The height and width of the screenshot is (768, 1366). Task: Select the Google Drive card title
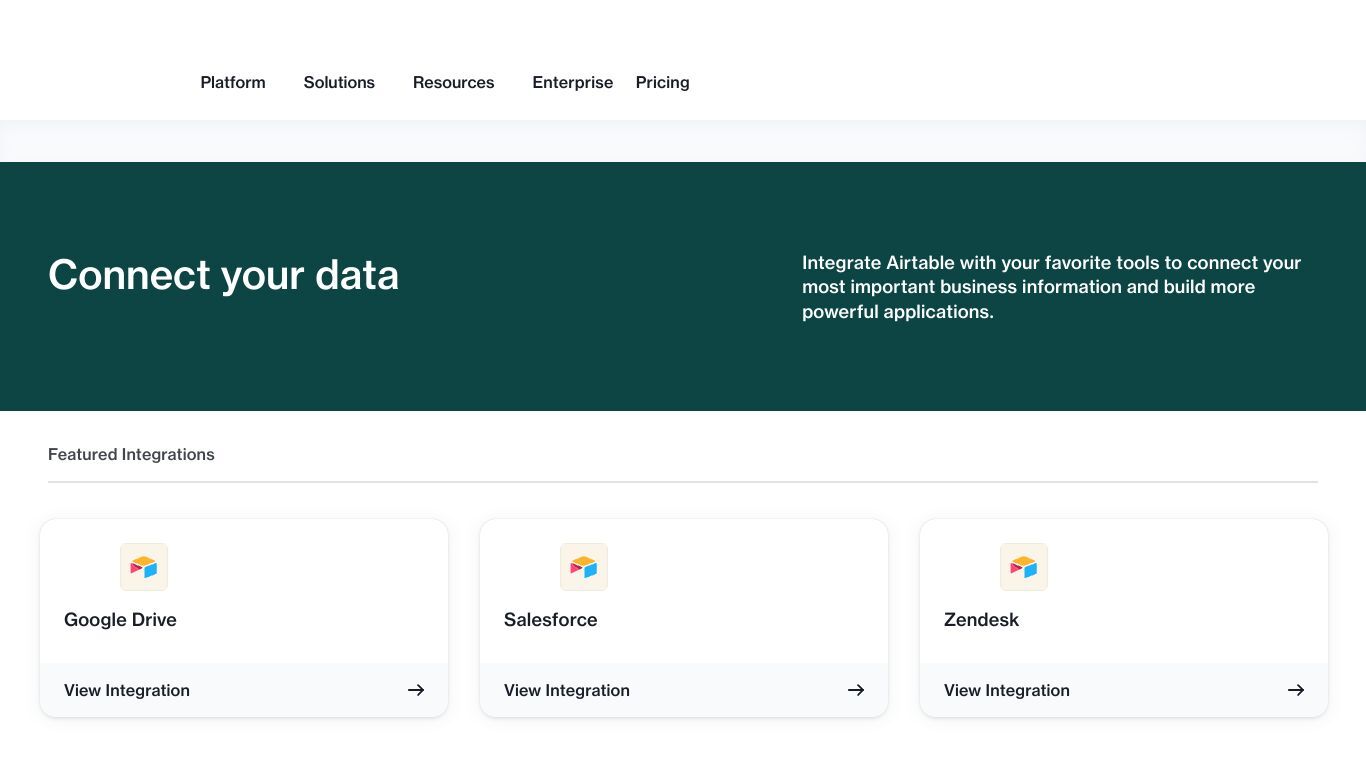pos(120,619)
